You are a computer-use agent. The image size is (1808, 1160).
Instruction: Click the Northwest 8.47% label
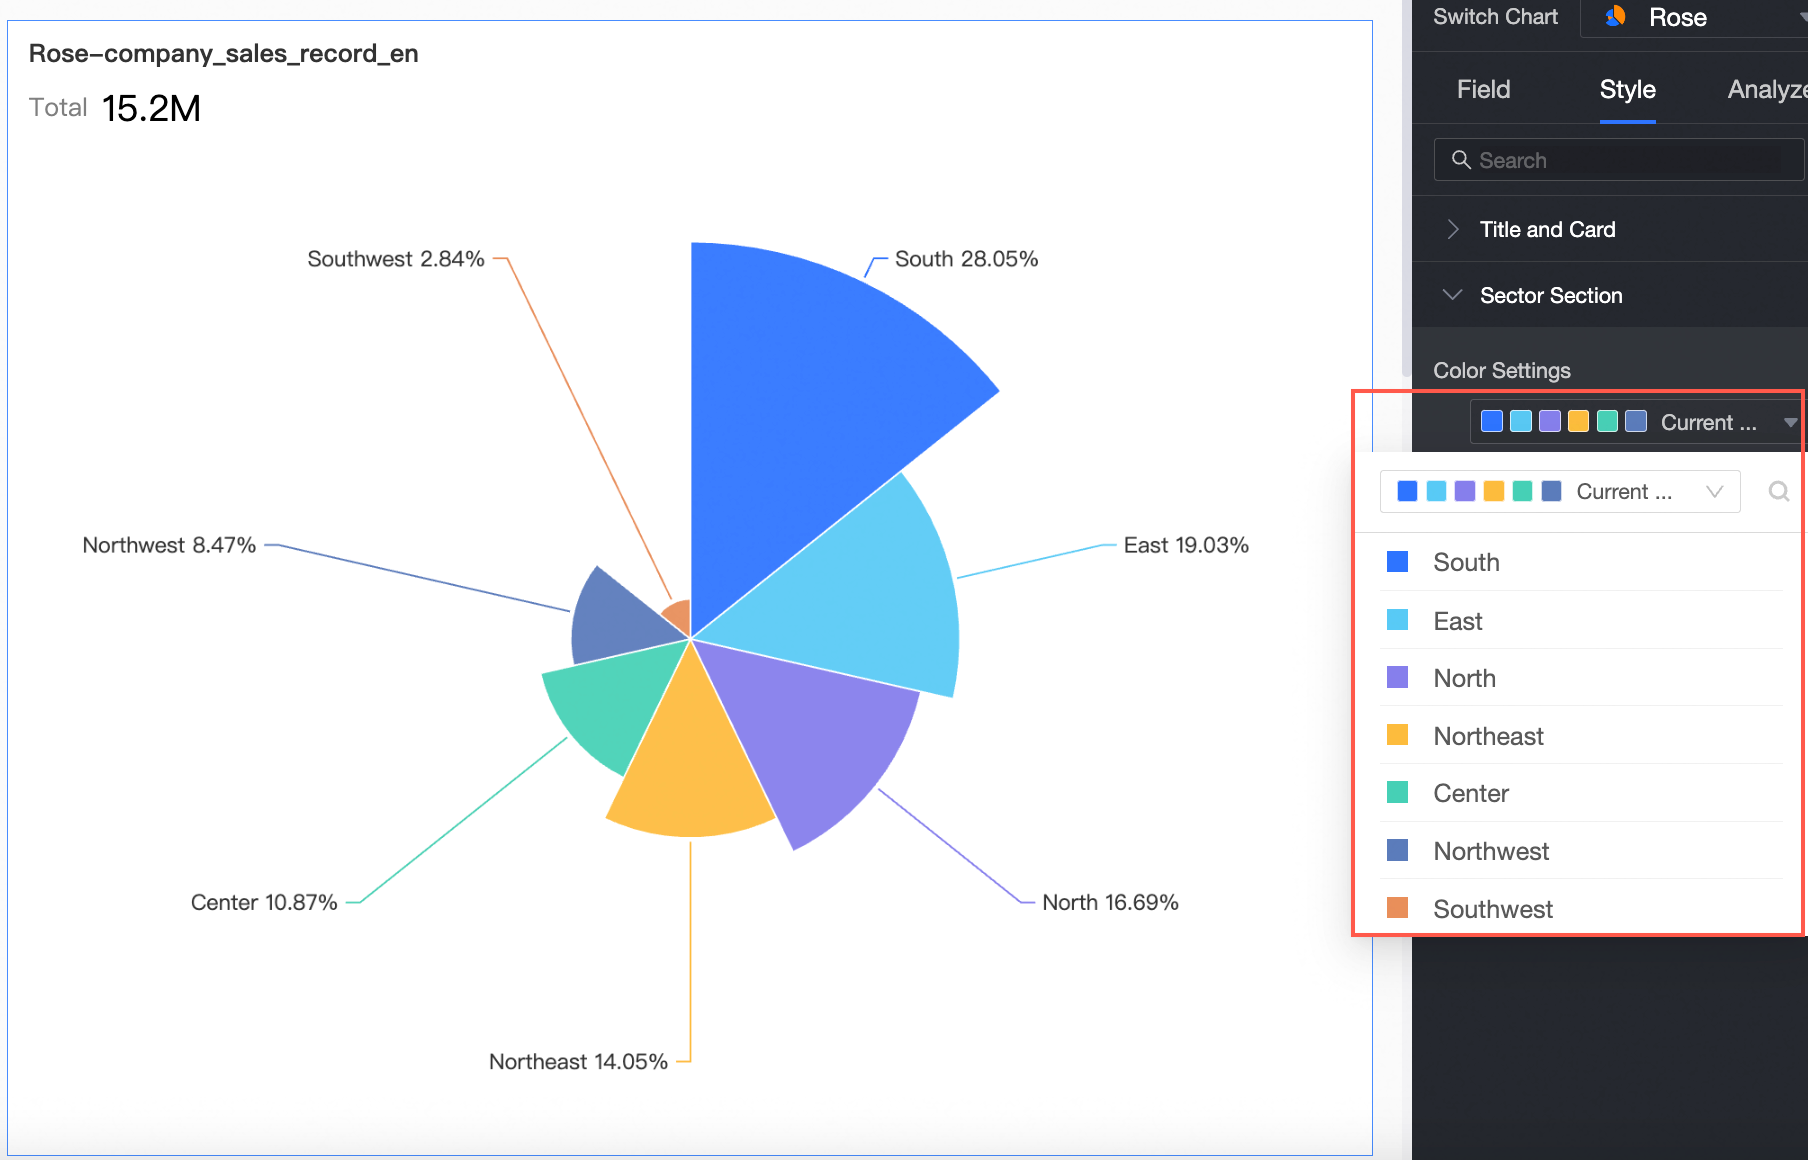(x=169, y=545)
